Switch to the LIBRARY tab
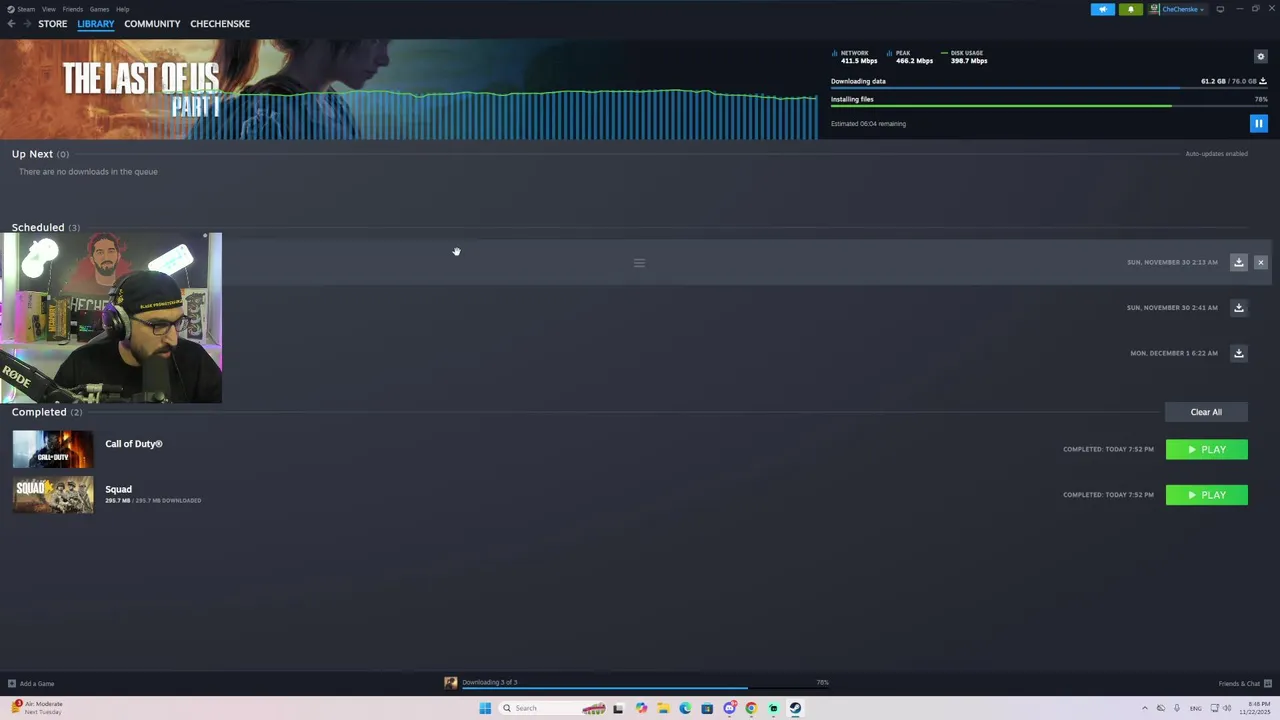The height and width of the screenshot is (720, 1280). [x=96, y=24]
